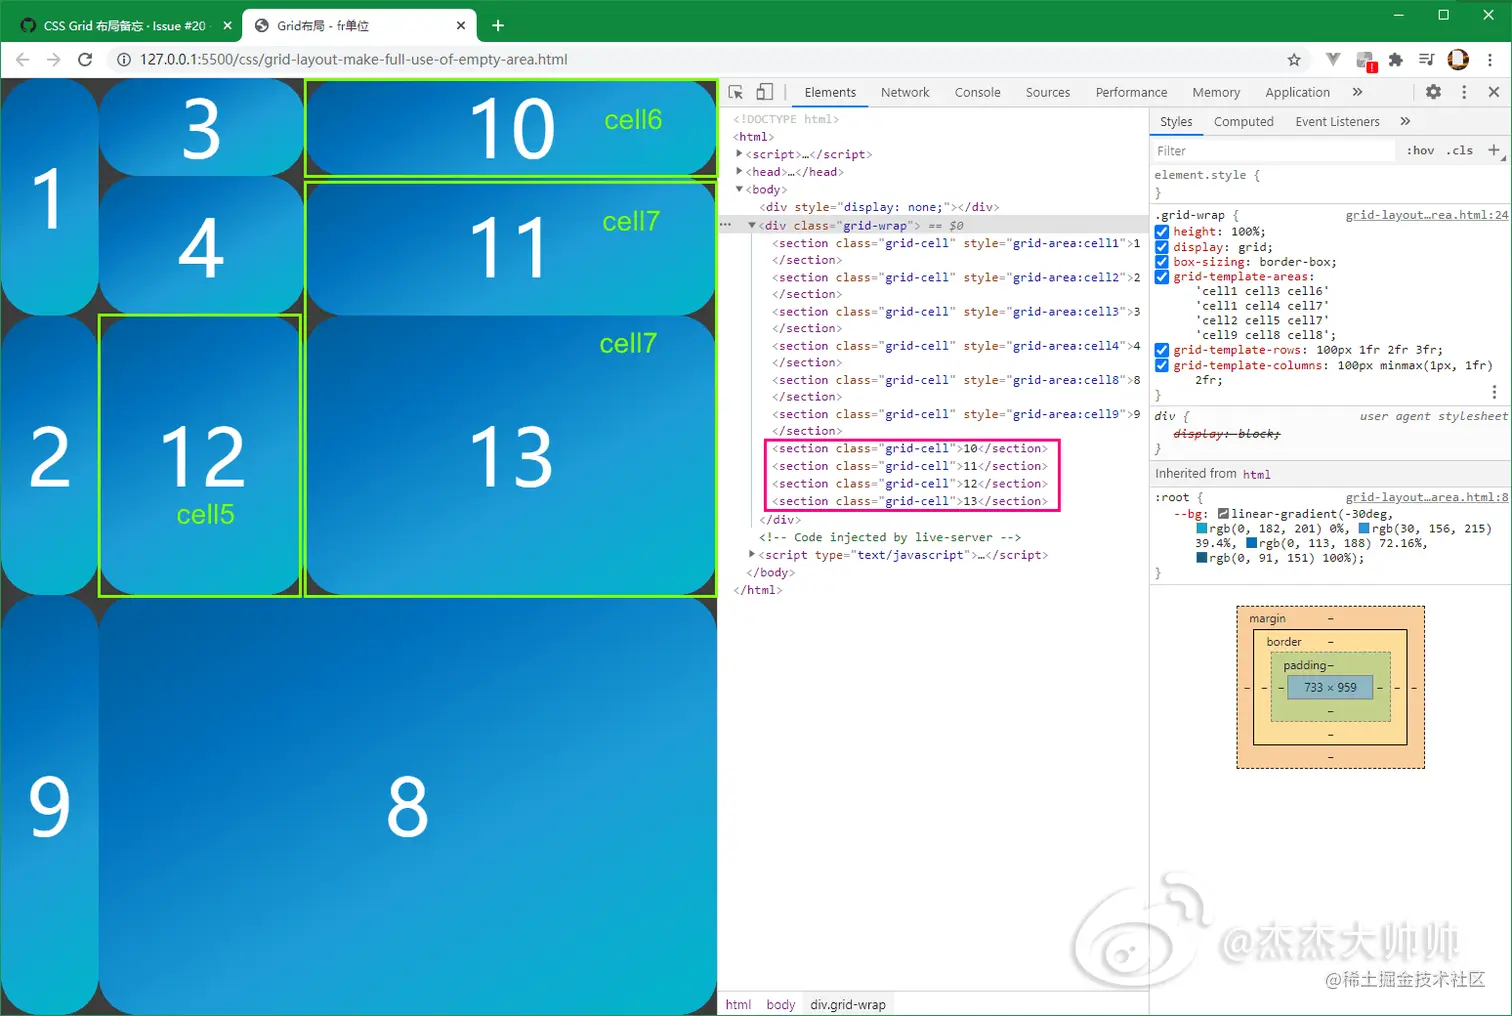Open the Console tab
Screen dimensions: 1512x1016
tap(977, 92)
